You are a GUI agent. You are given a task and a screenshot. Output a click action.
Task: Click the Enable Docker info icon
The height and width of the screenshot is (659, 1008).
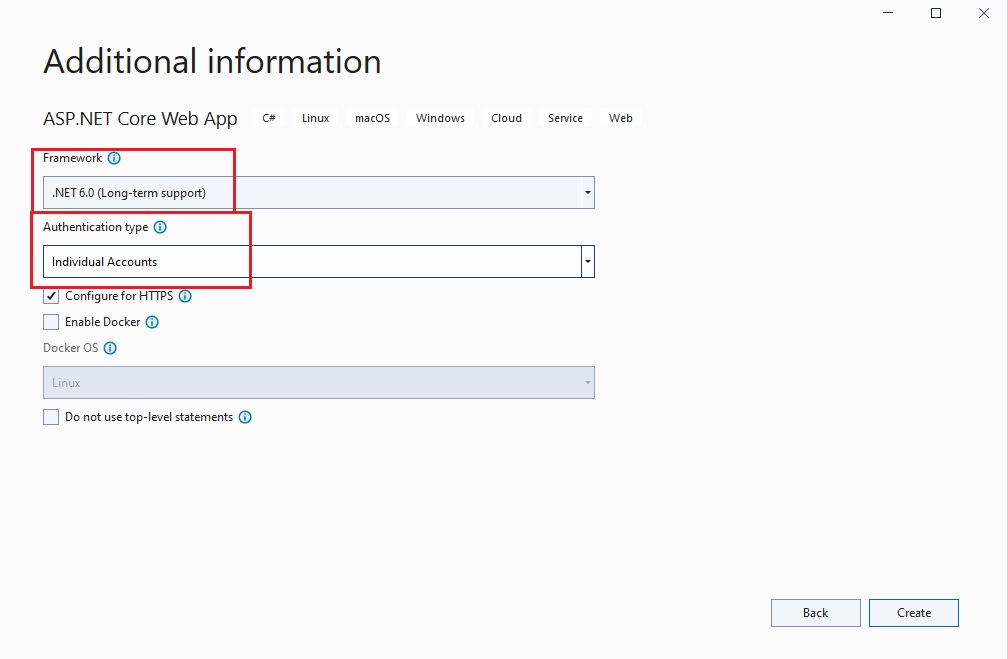pos(152,322)
